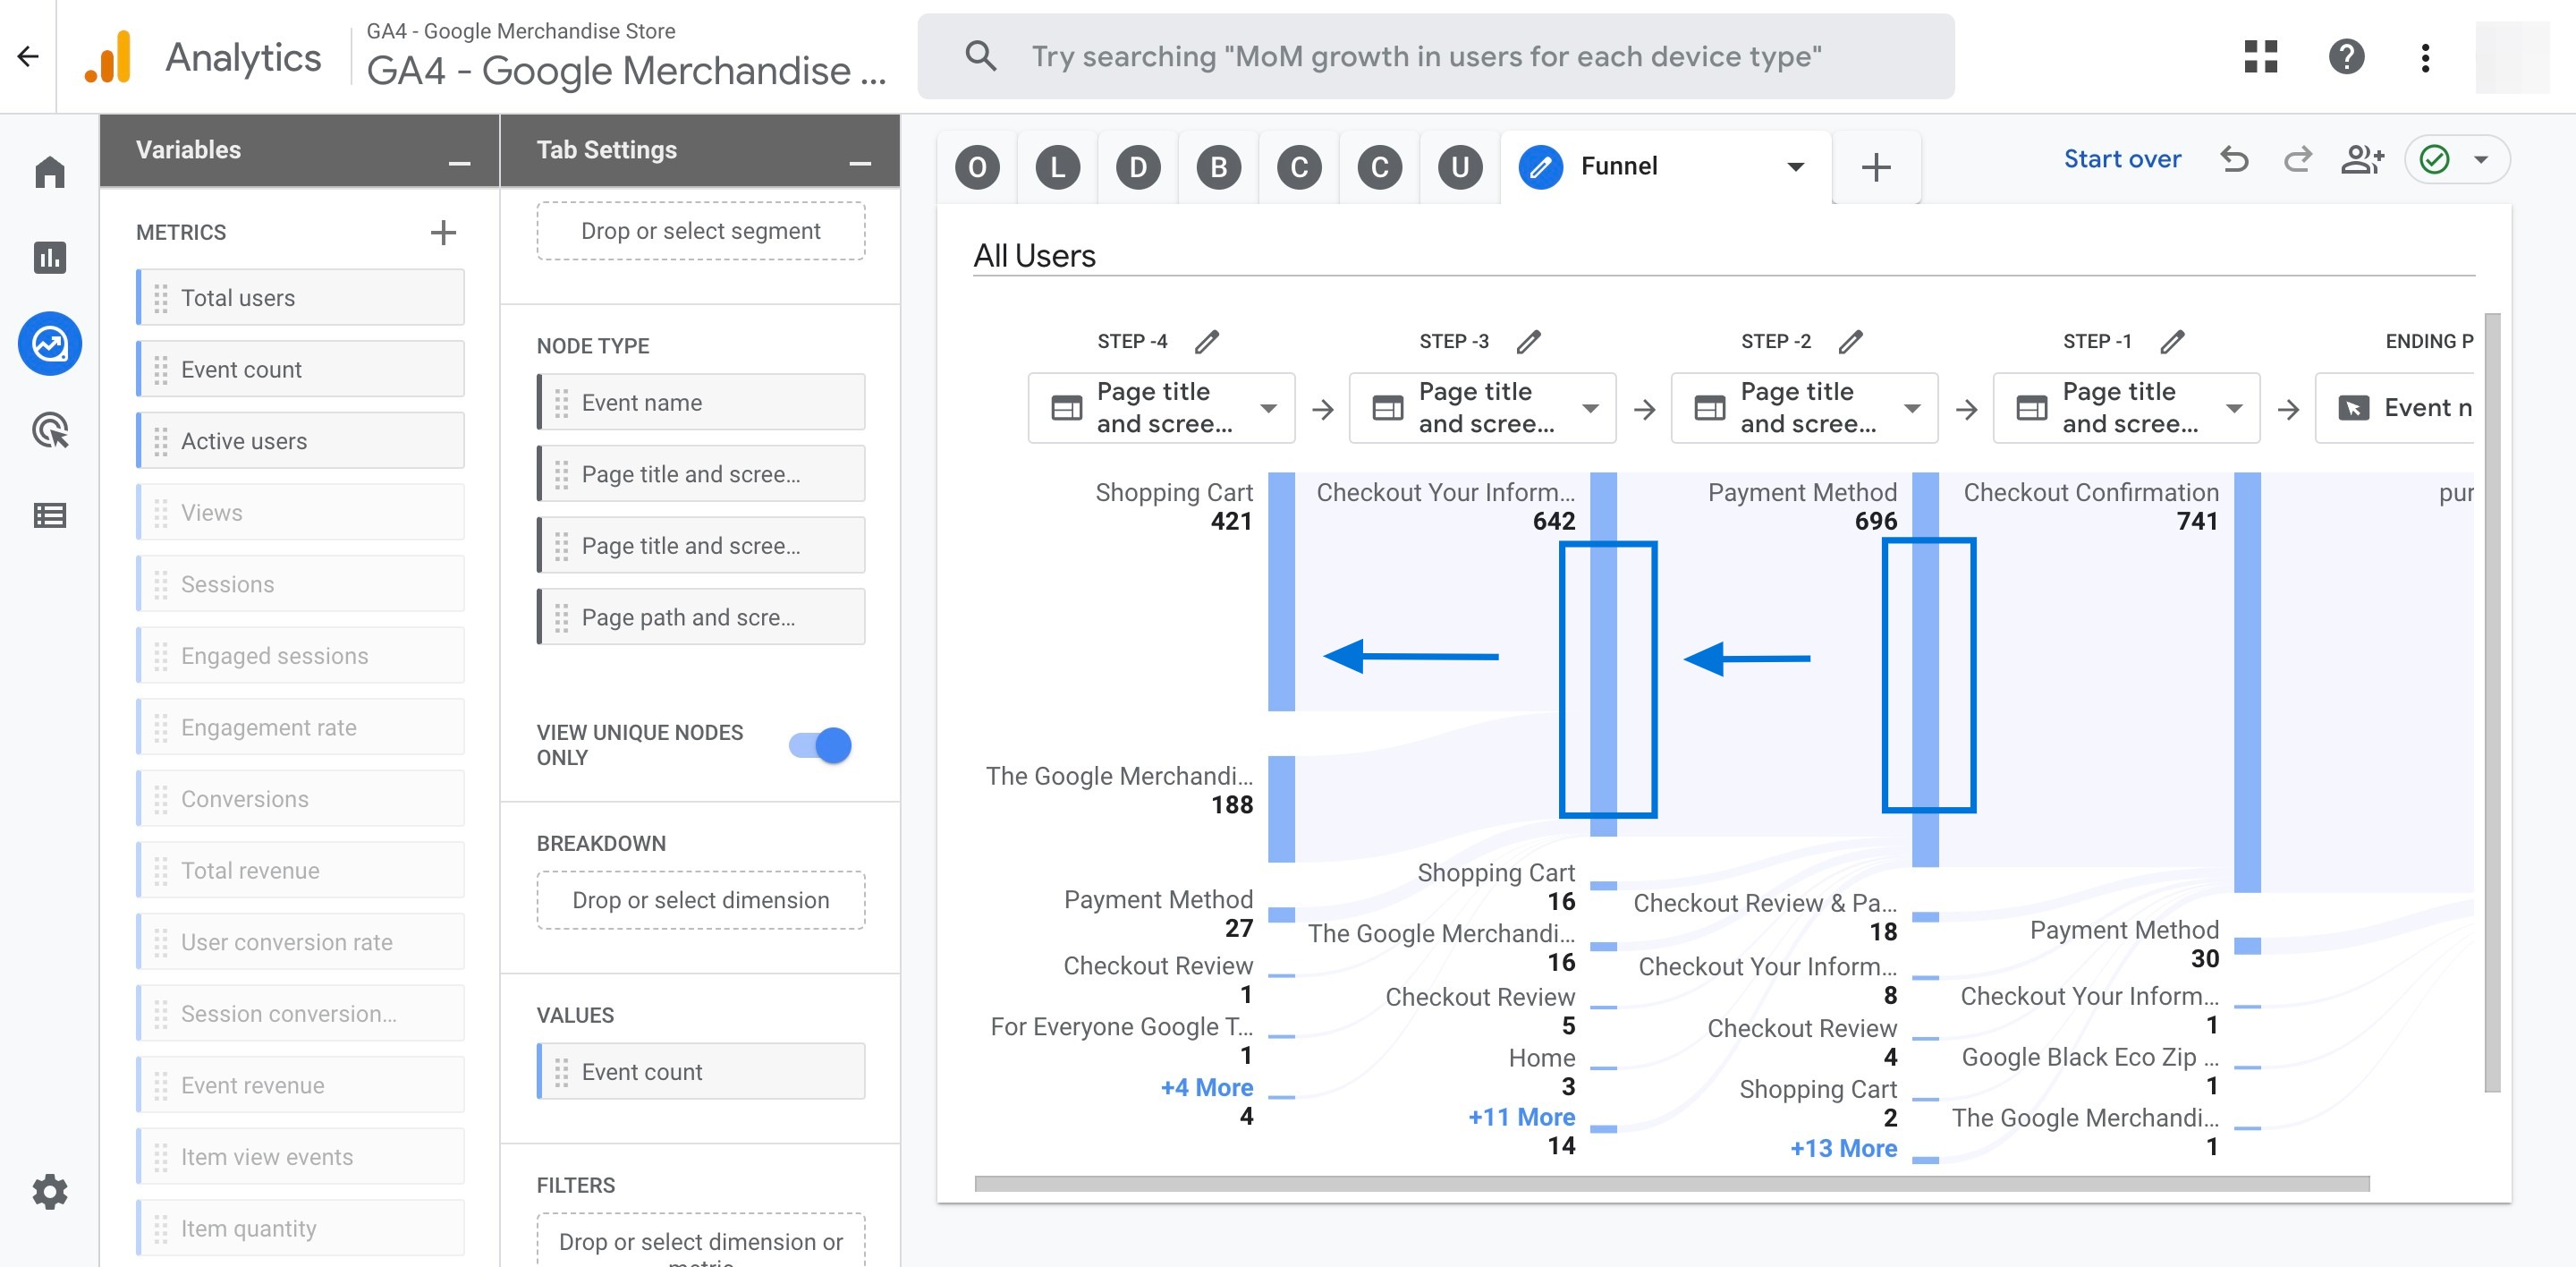
Task: Expand the STEP -3 Page title dropdown
Action: pyautogui.click(x=1590, y=408)
